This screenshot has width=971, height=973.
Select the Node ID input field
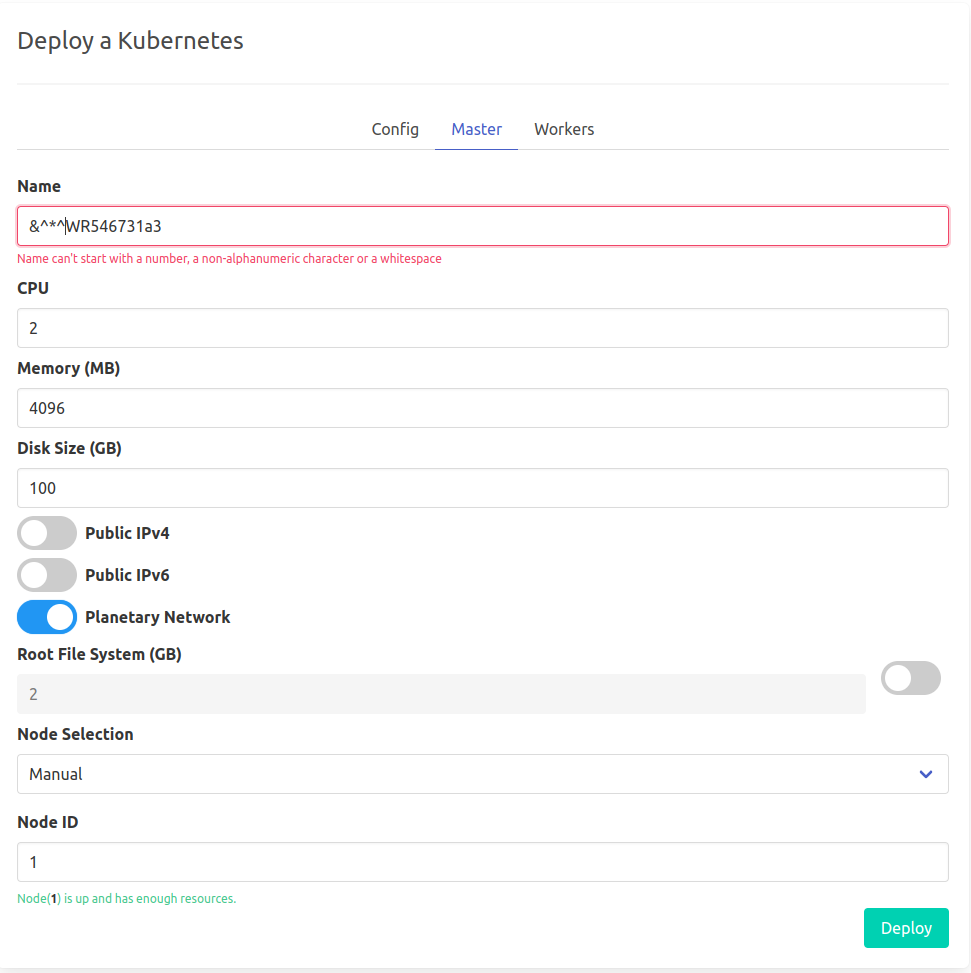483,862
